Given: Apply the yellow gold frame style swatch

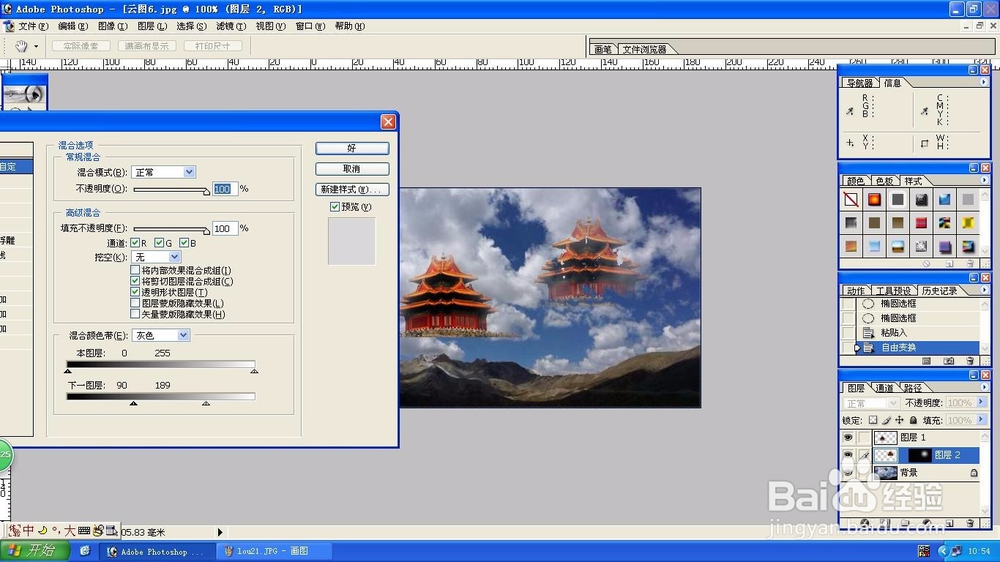Looking at the screenshot, I should [x=968, y=223].
